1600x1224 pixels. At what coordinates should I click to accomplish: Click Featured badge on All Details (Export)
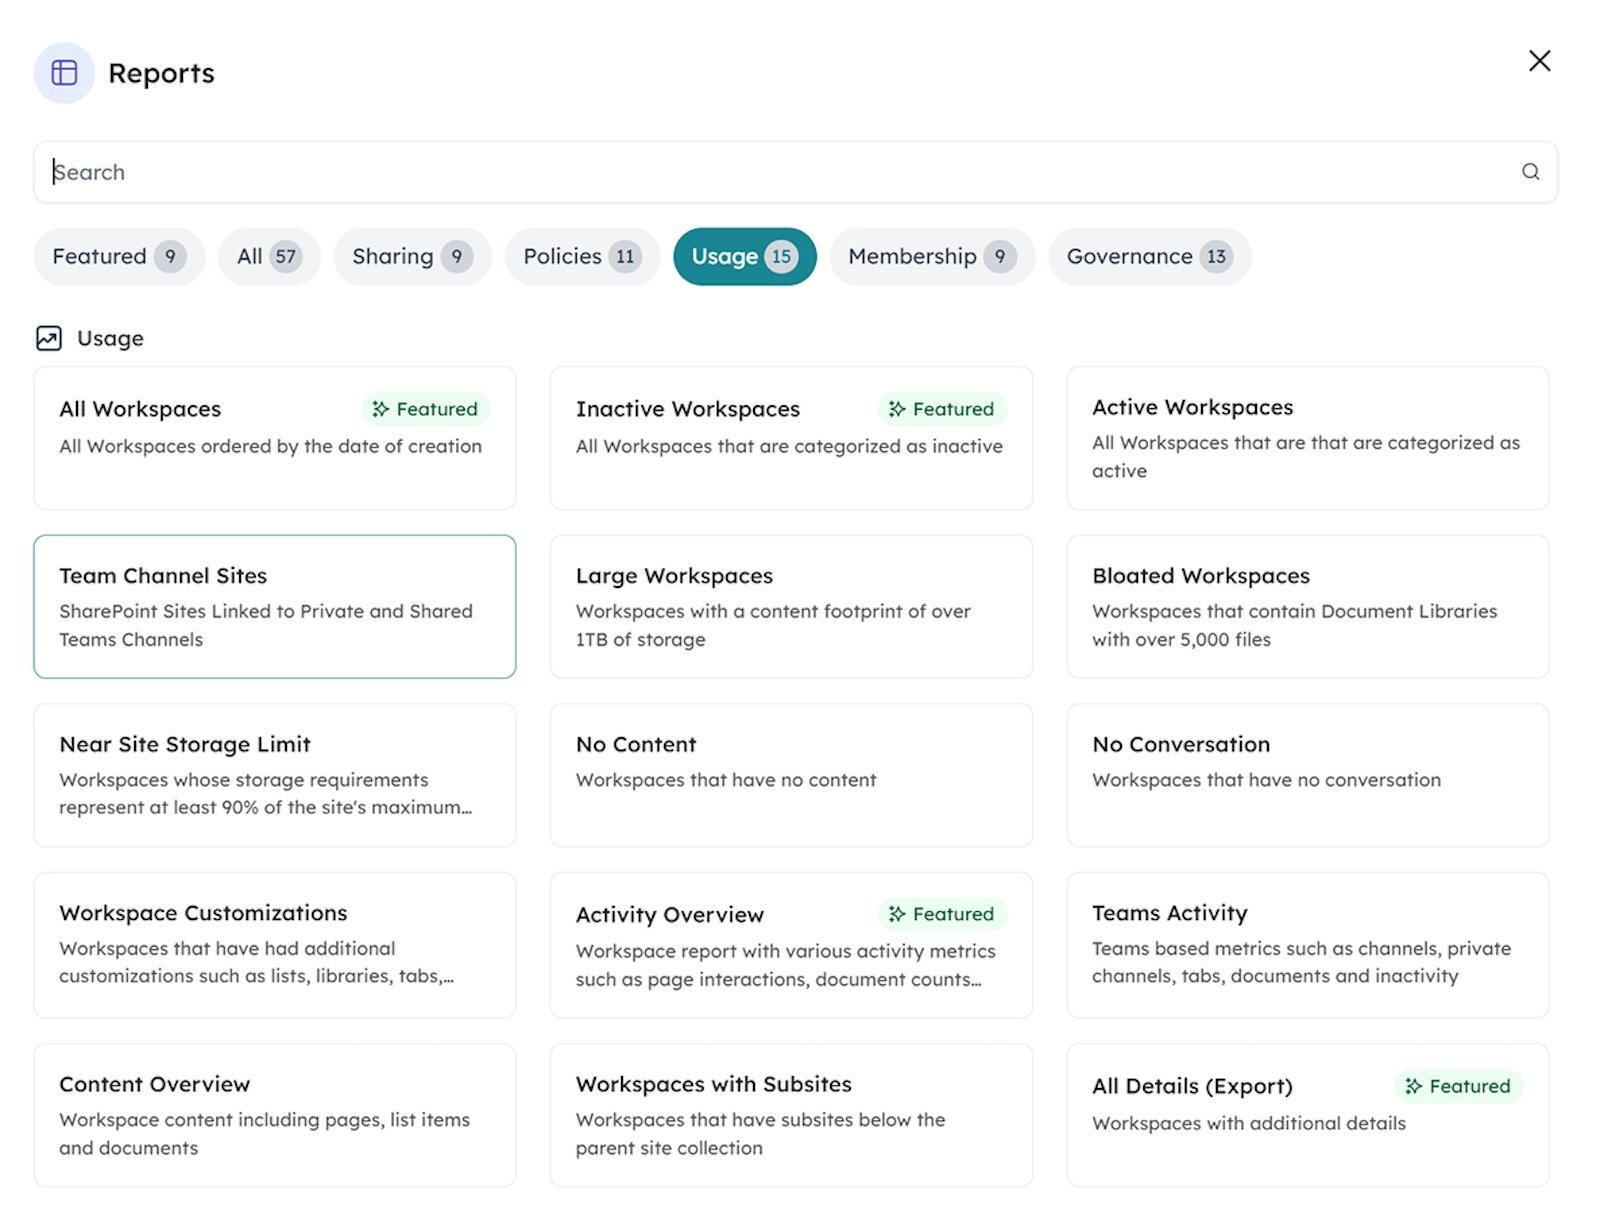coord(1457,1086)
